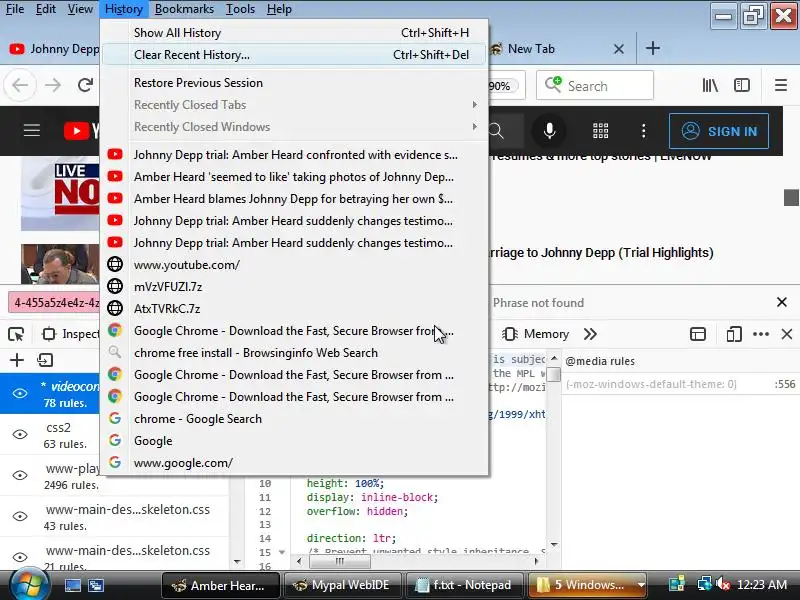This screenshot has width=800, height=600.
Task: Expand the Recently Closed Windows submenu
Action: point(294,127)
